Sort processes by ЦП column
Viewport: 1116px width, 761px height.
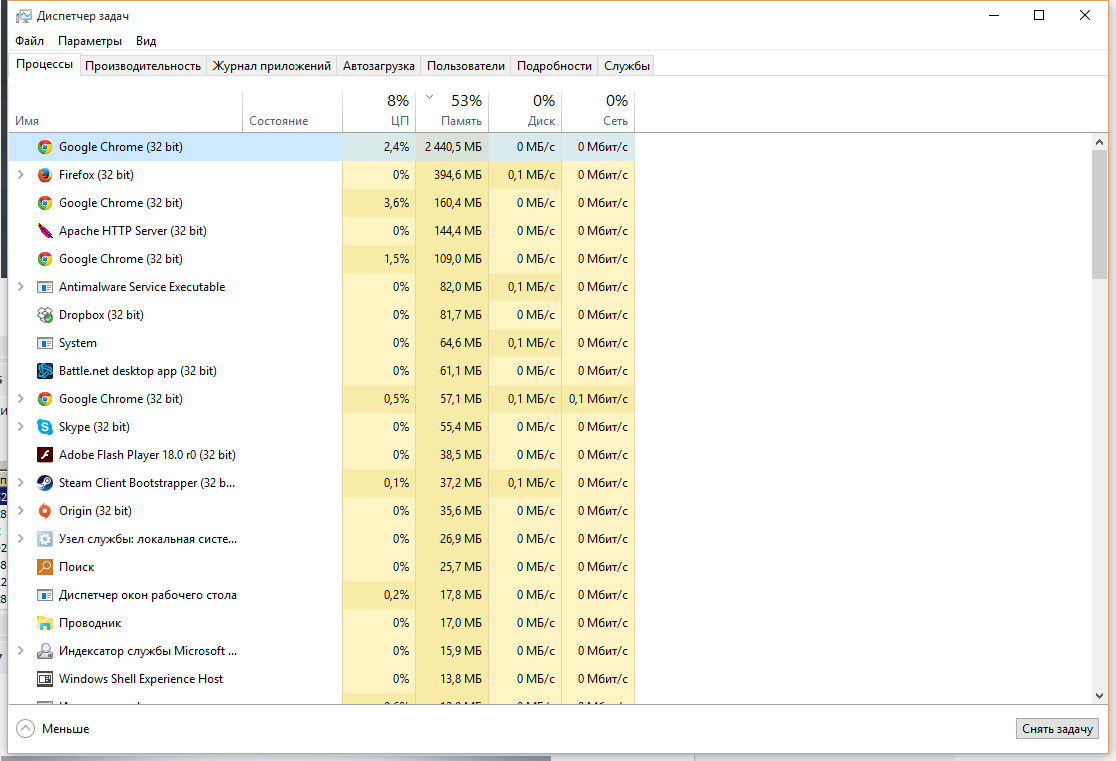click(x=379, y=112)
